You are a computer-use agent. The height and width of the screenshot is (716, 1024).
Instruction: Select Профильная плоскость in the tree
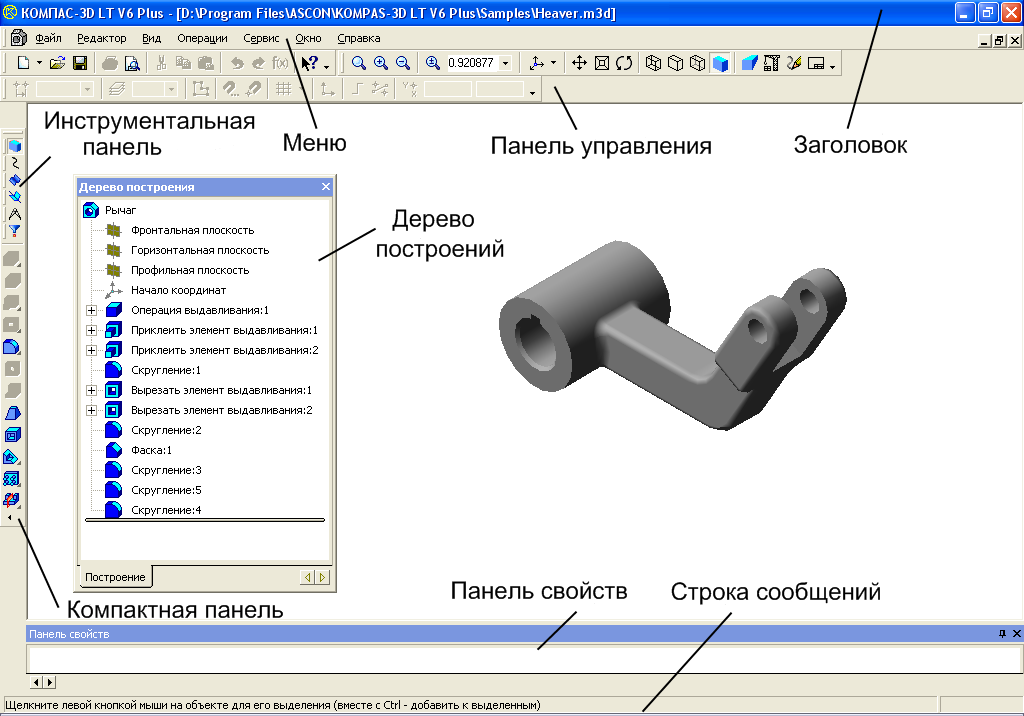coord(190,270)
